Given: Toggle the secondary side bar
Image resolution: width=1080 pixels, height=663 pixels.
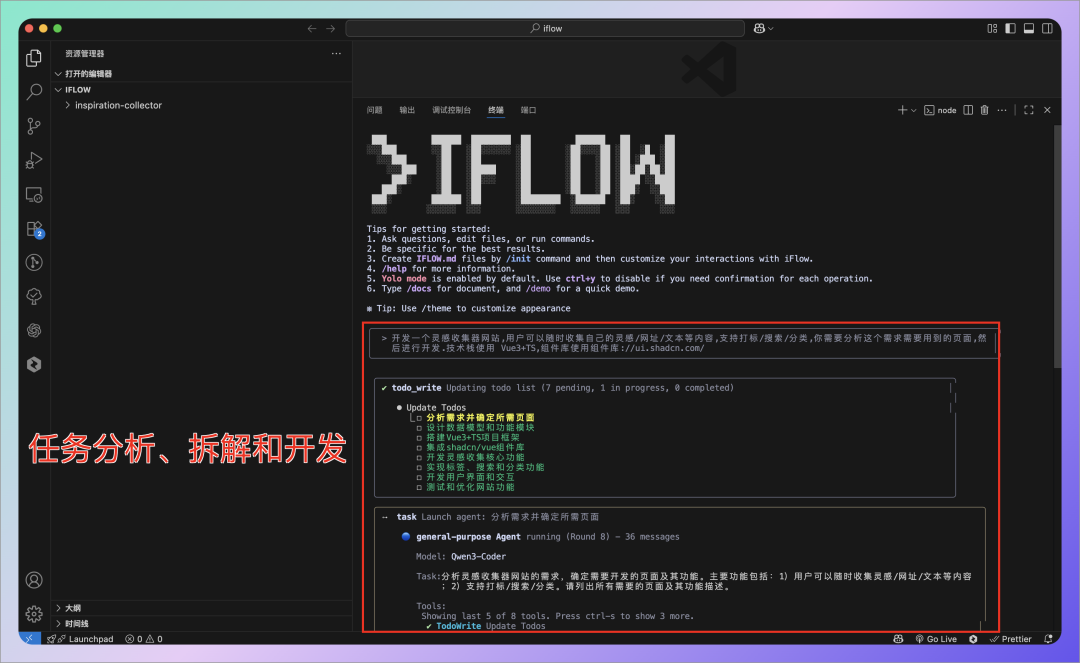Looking at the screenshot, I should click(x=1047, y=28).
